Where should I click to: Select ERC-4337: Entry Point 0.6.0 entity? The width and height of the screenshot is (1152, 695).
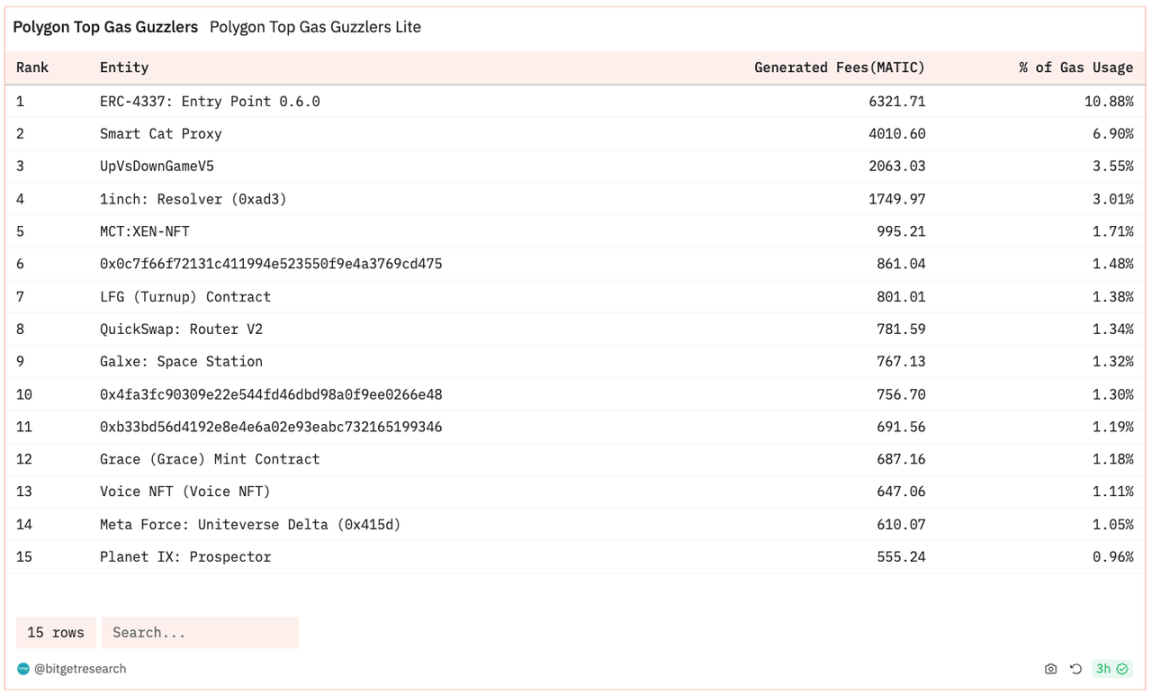tap(210, 101)
